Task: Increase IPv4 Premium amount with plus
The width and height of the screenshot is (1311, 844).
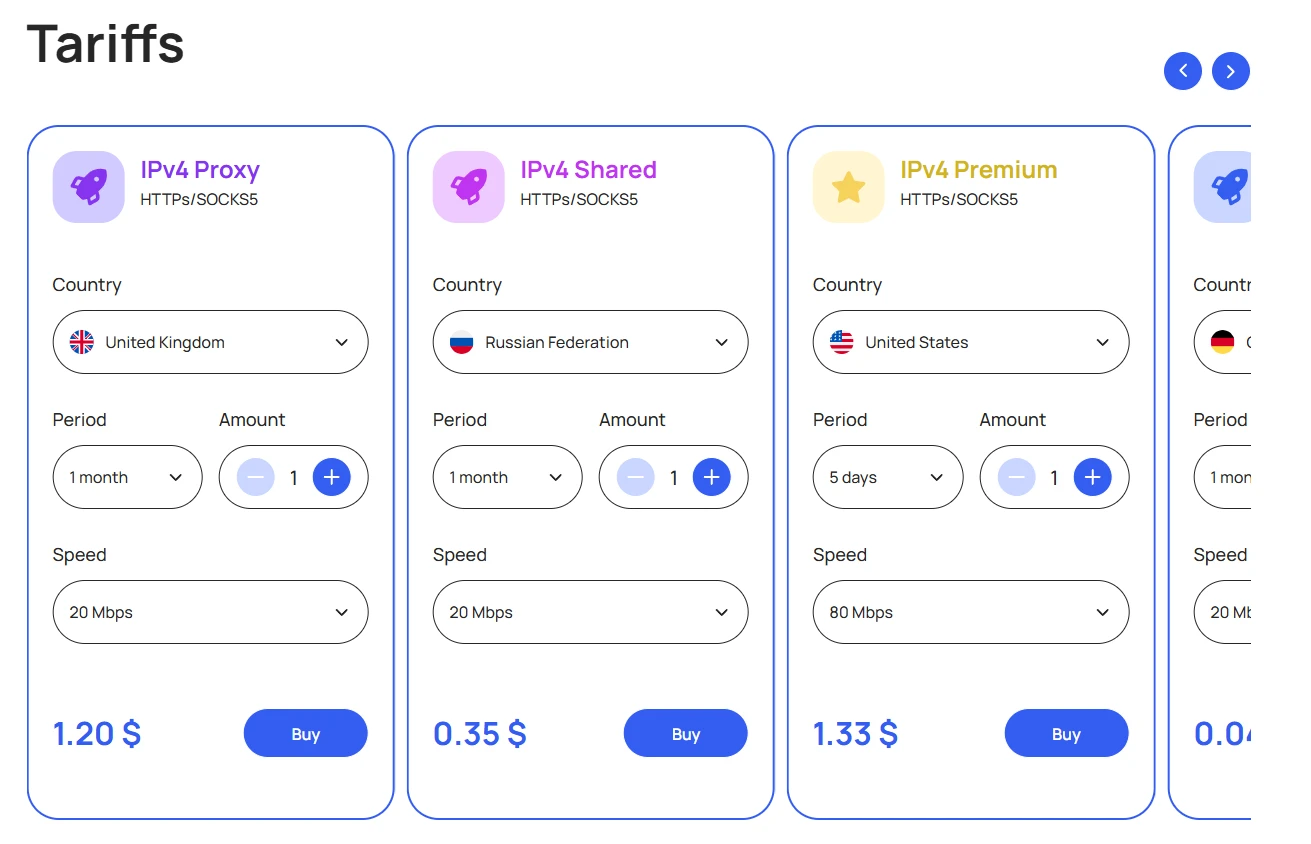Action: click(1092, 477)
